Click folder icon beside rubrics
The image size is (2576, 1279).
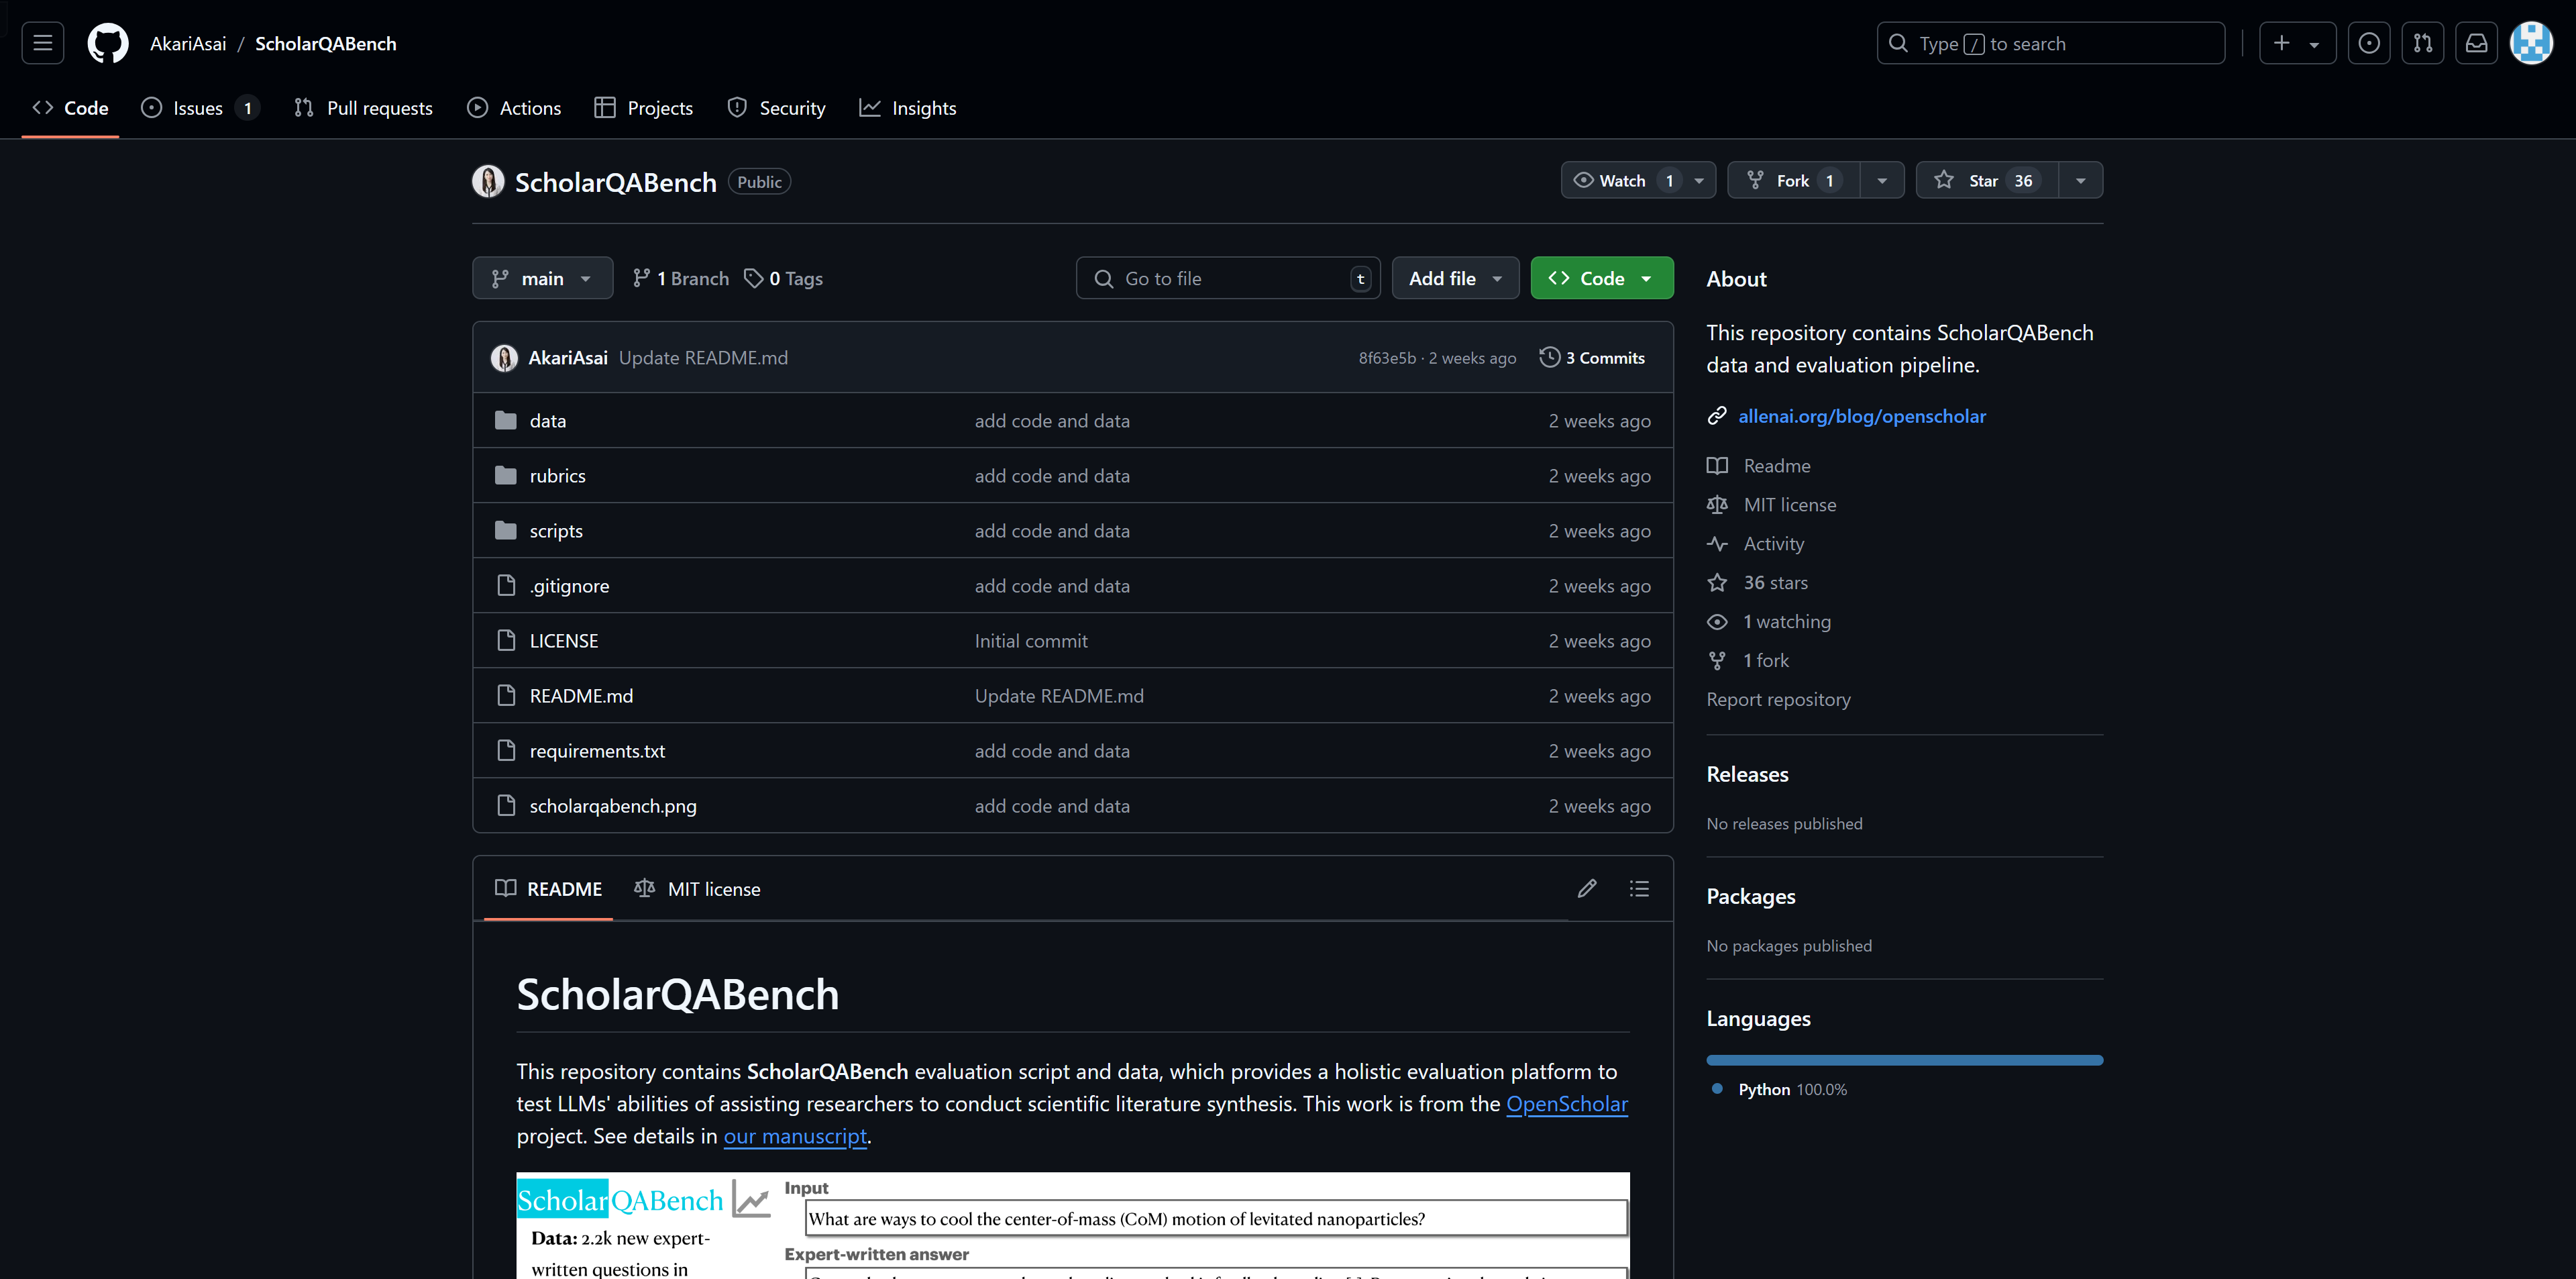(x=506, y=475)
